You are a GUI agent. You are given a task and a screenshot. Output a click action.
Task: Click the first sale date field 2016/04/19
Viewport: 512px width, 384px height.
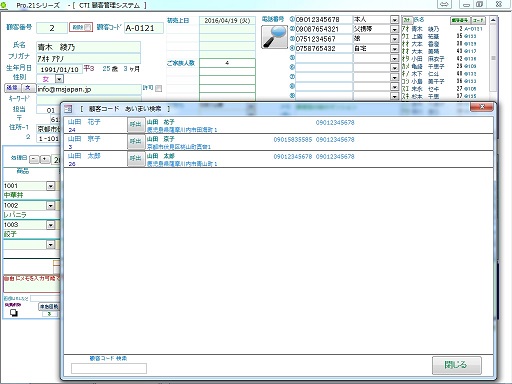pyautogui.click(x=227, y=20)
